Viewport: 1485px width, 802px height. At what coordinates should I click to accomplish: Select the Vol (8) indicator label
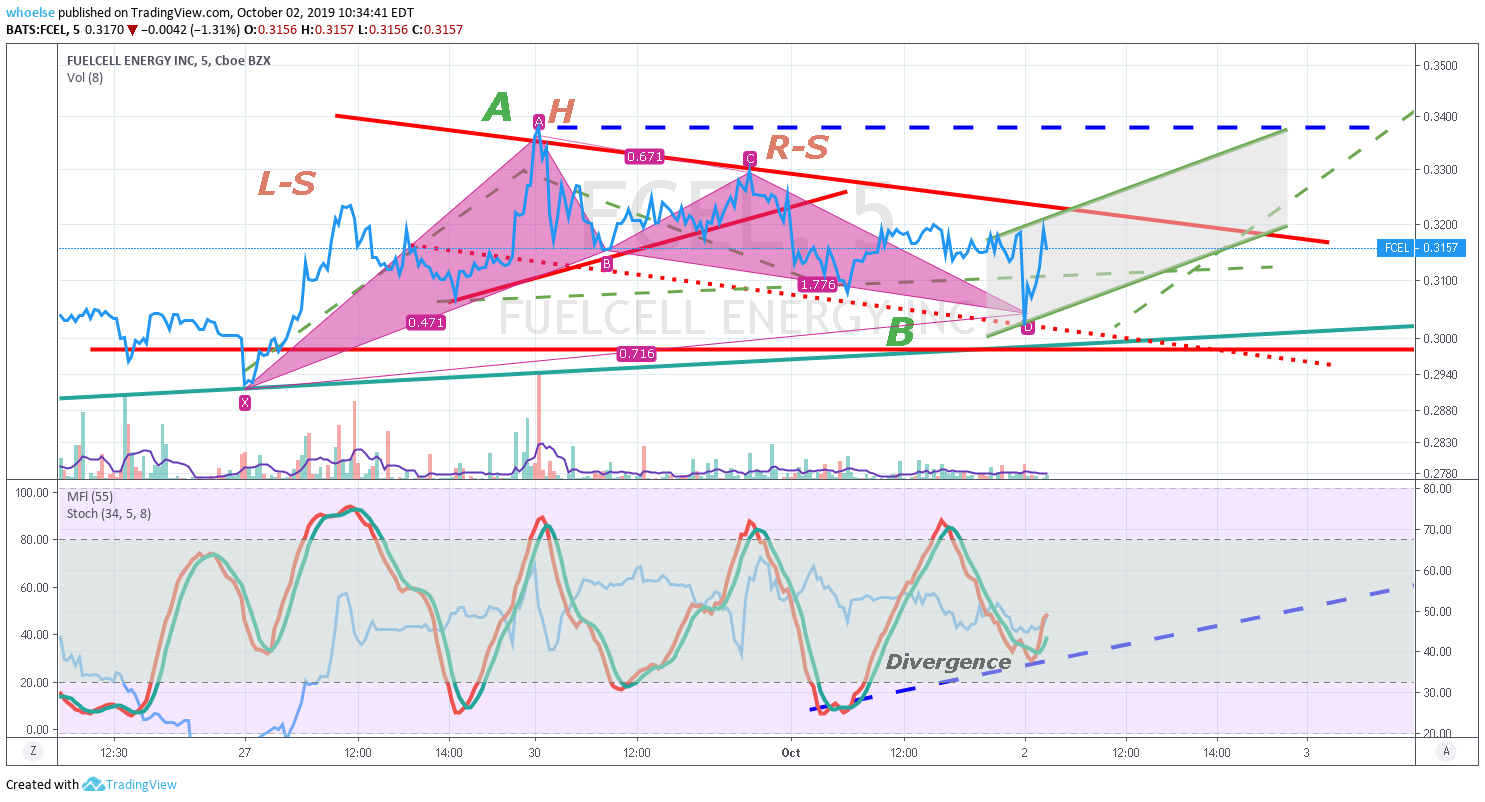(85, 78)
